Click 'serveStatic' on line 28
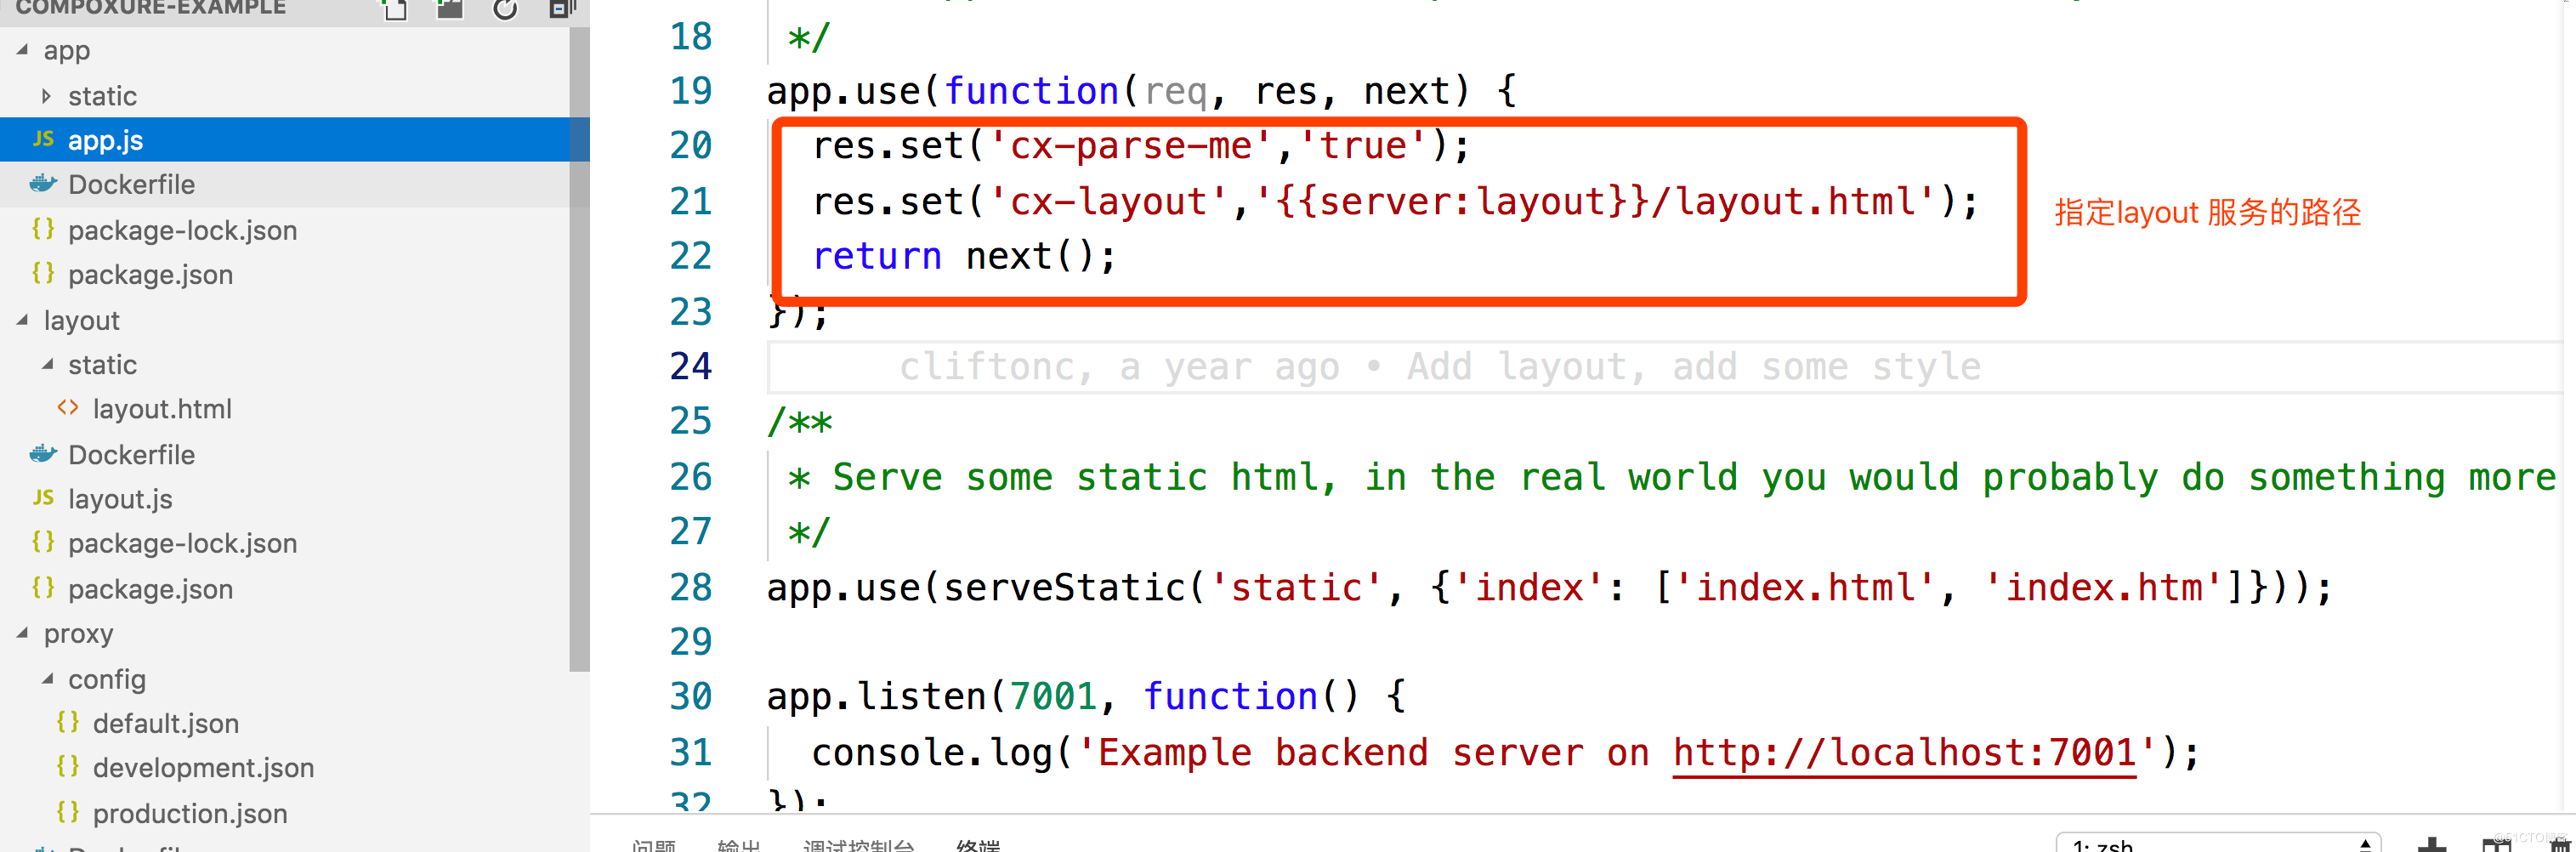Screen dimensions: 2576x852 [x=1064, y=588]
